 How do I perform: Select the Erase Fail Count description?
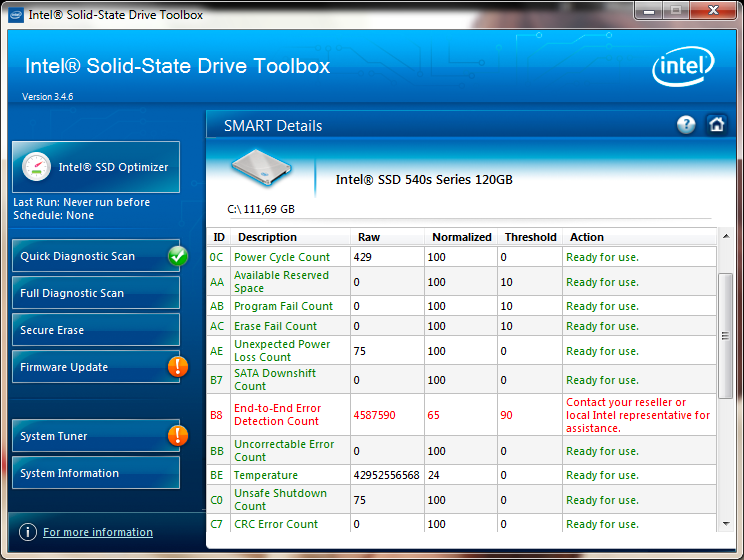(x=275, y=326)
